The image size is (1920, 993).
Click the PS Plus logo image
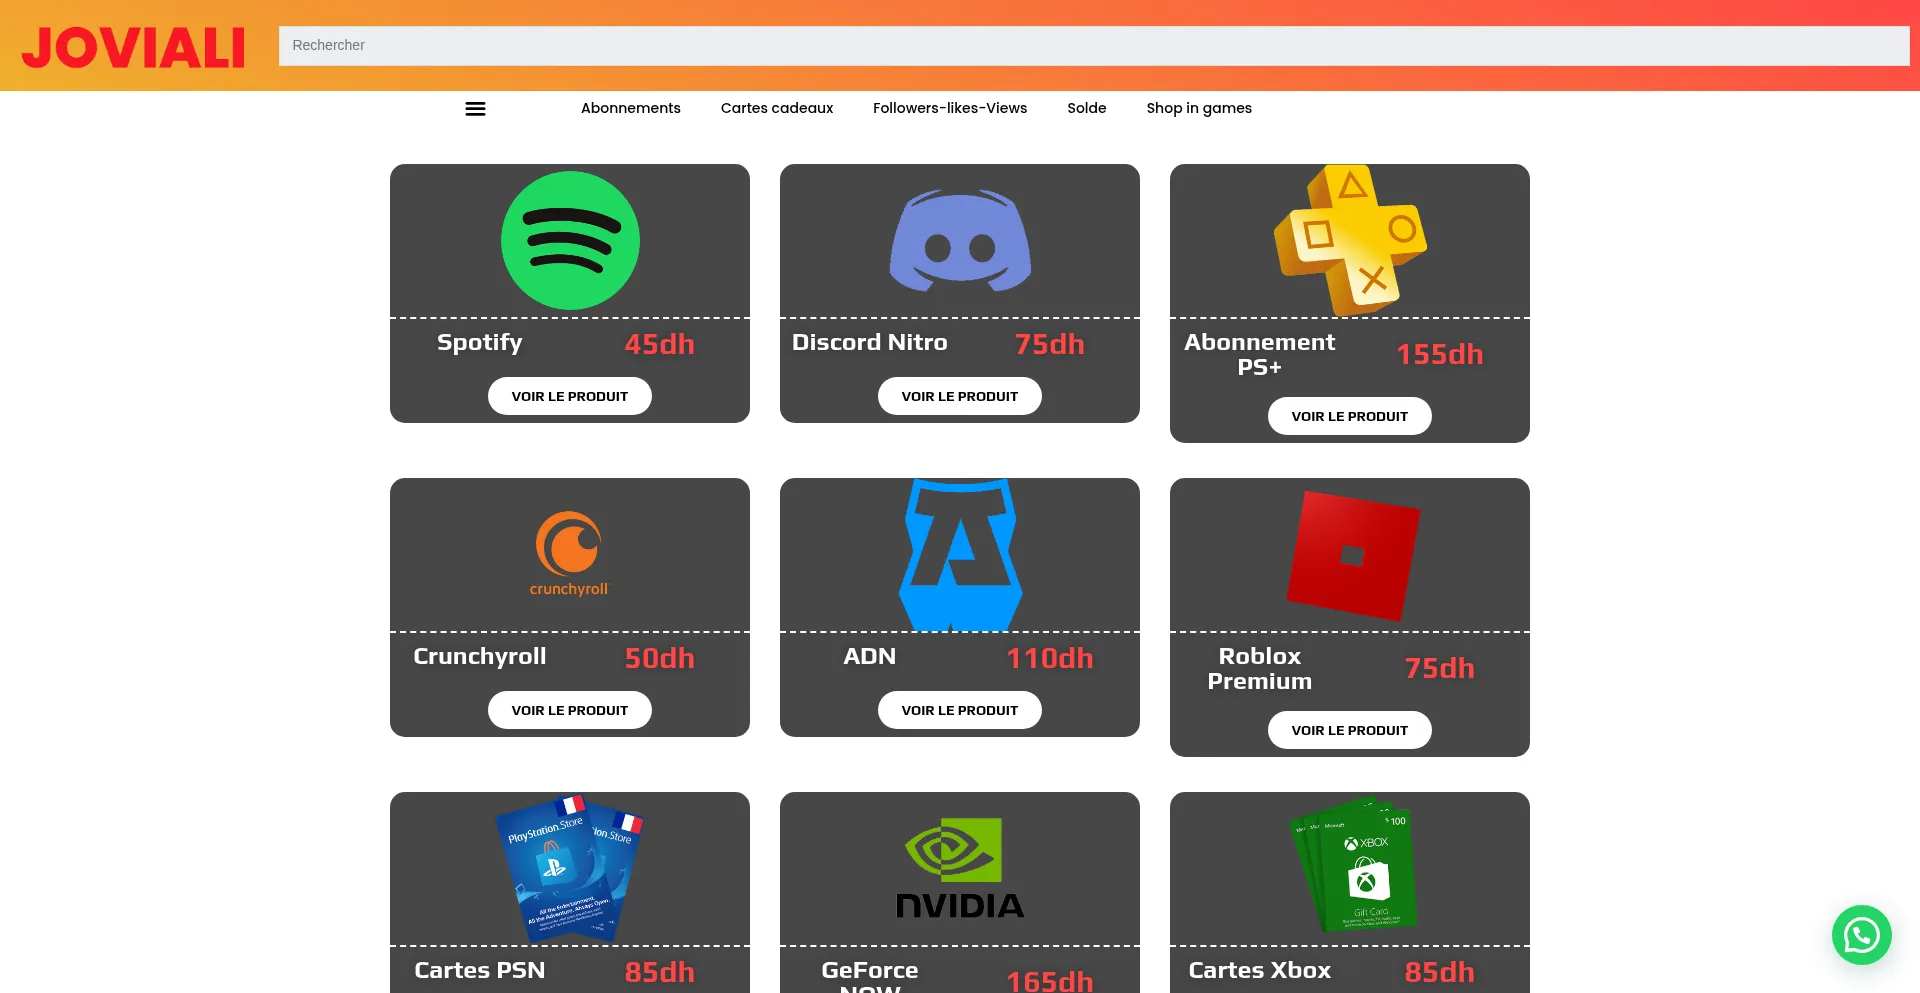coord(1350,240)
